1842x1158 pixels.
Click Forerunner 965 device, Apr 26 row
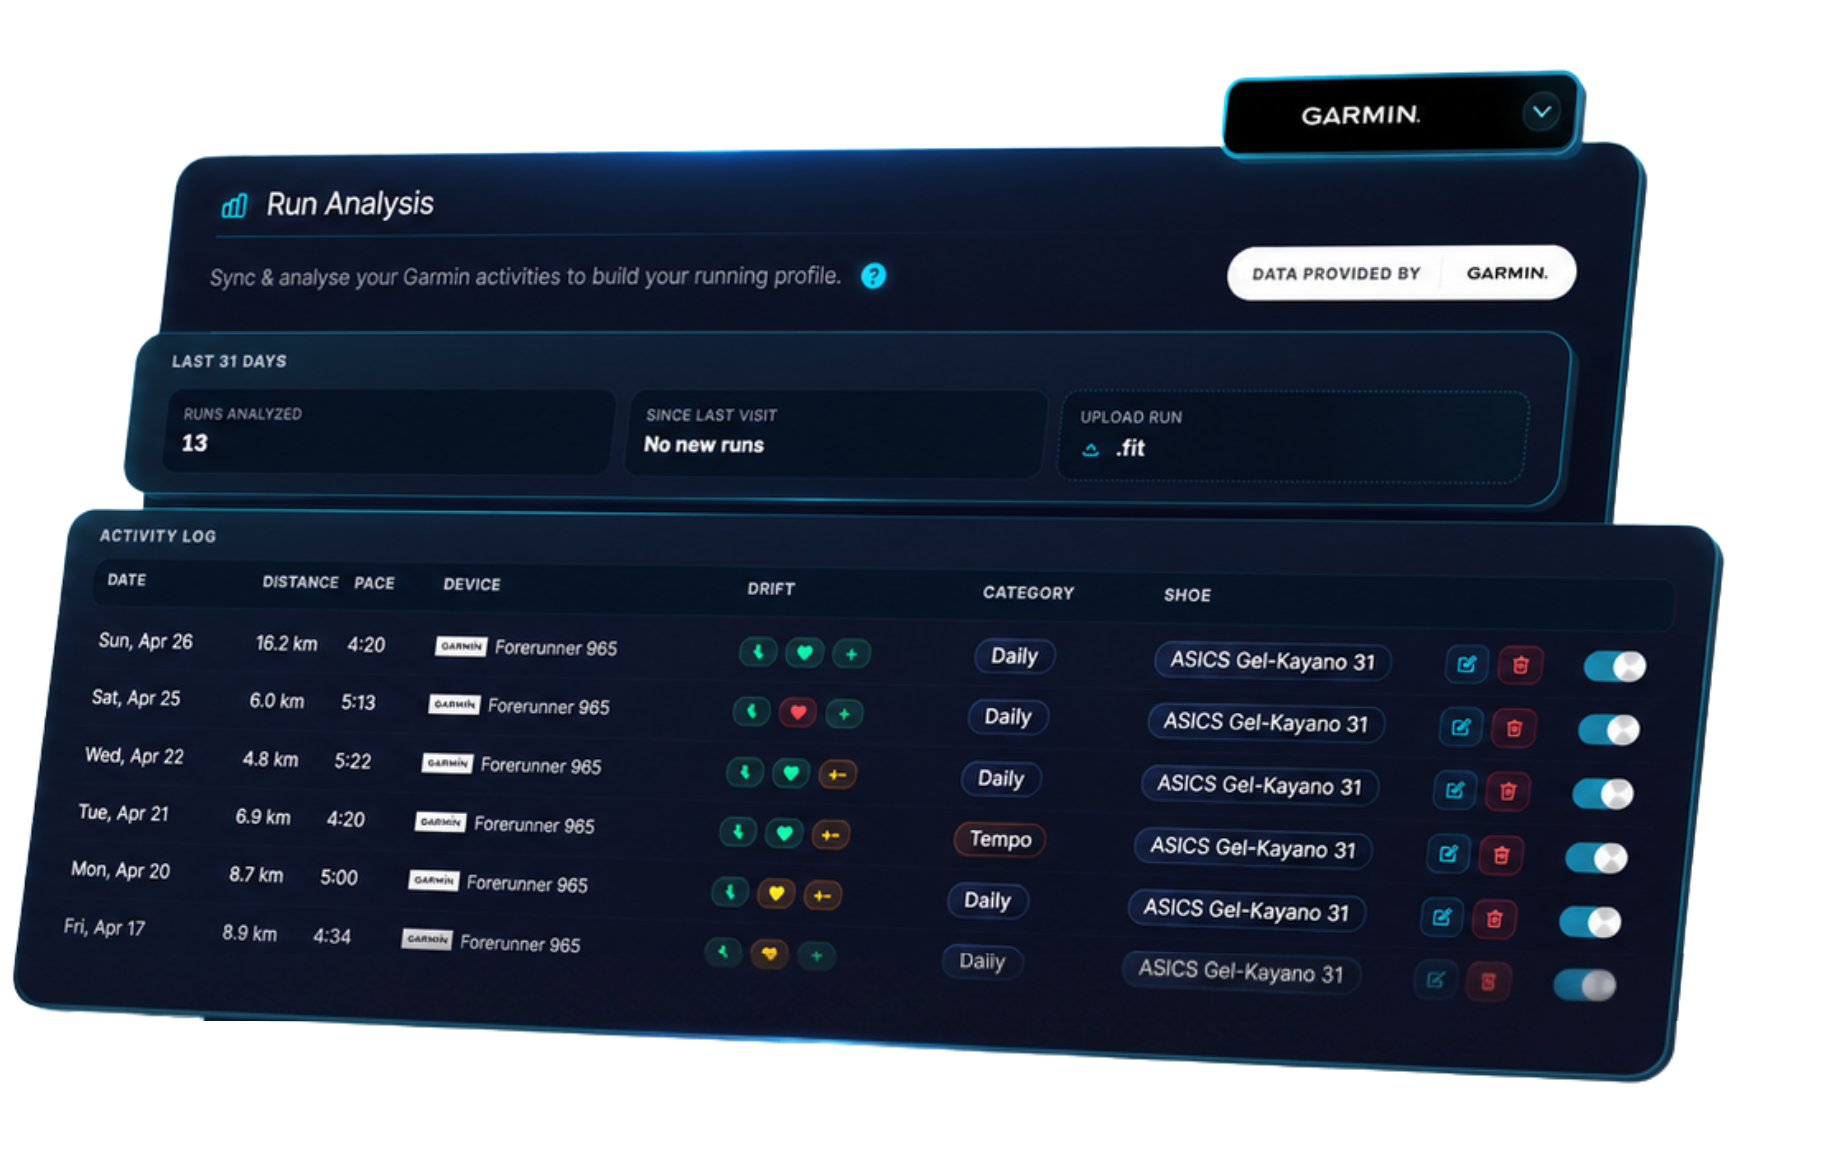tap(526, 647)
